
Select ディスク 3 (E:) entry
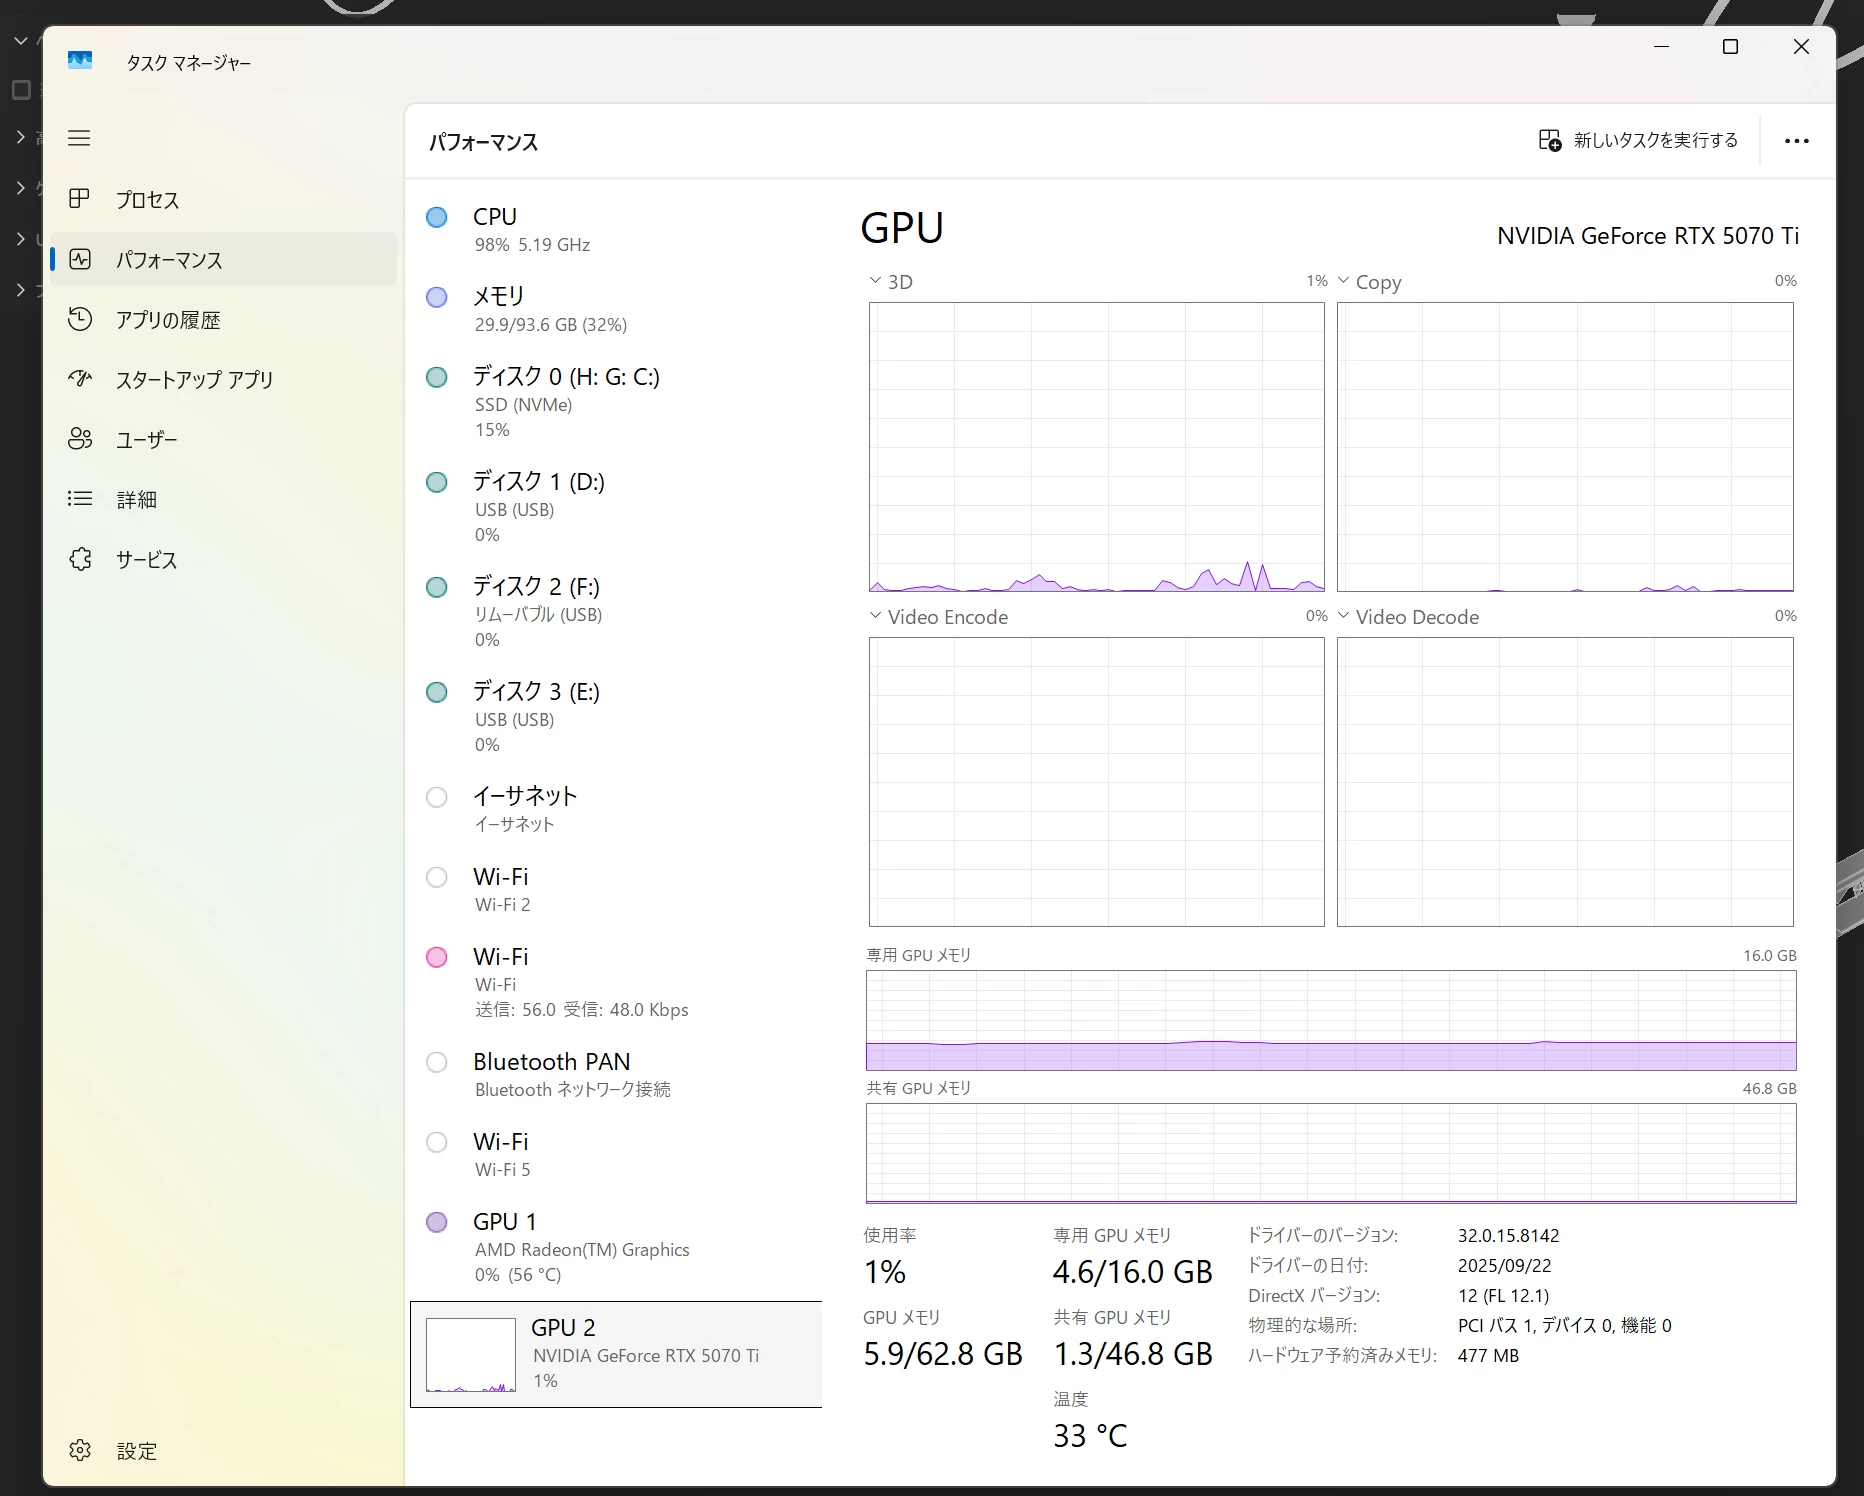[616, 717]
